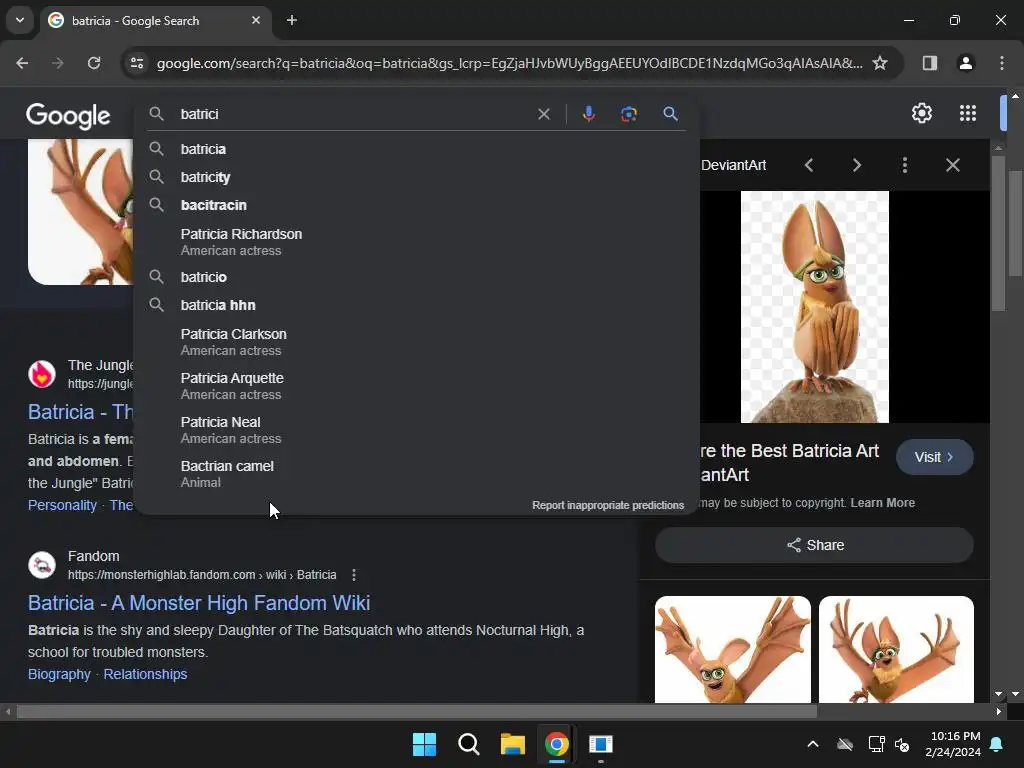Clear the search box text
This screenshot has width=1024, height=768.
pos(543,114)
